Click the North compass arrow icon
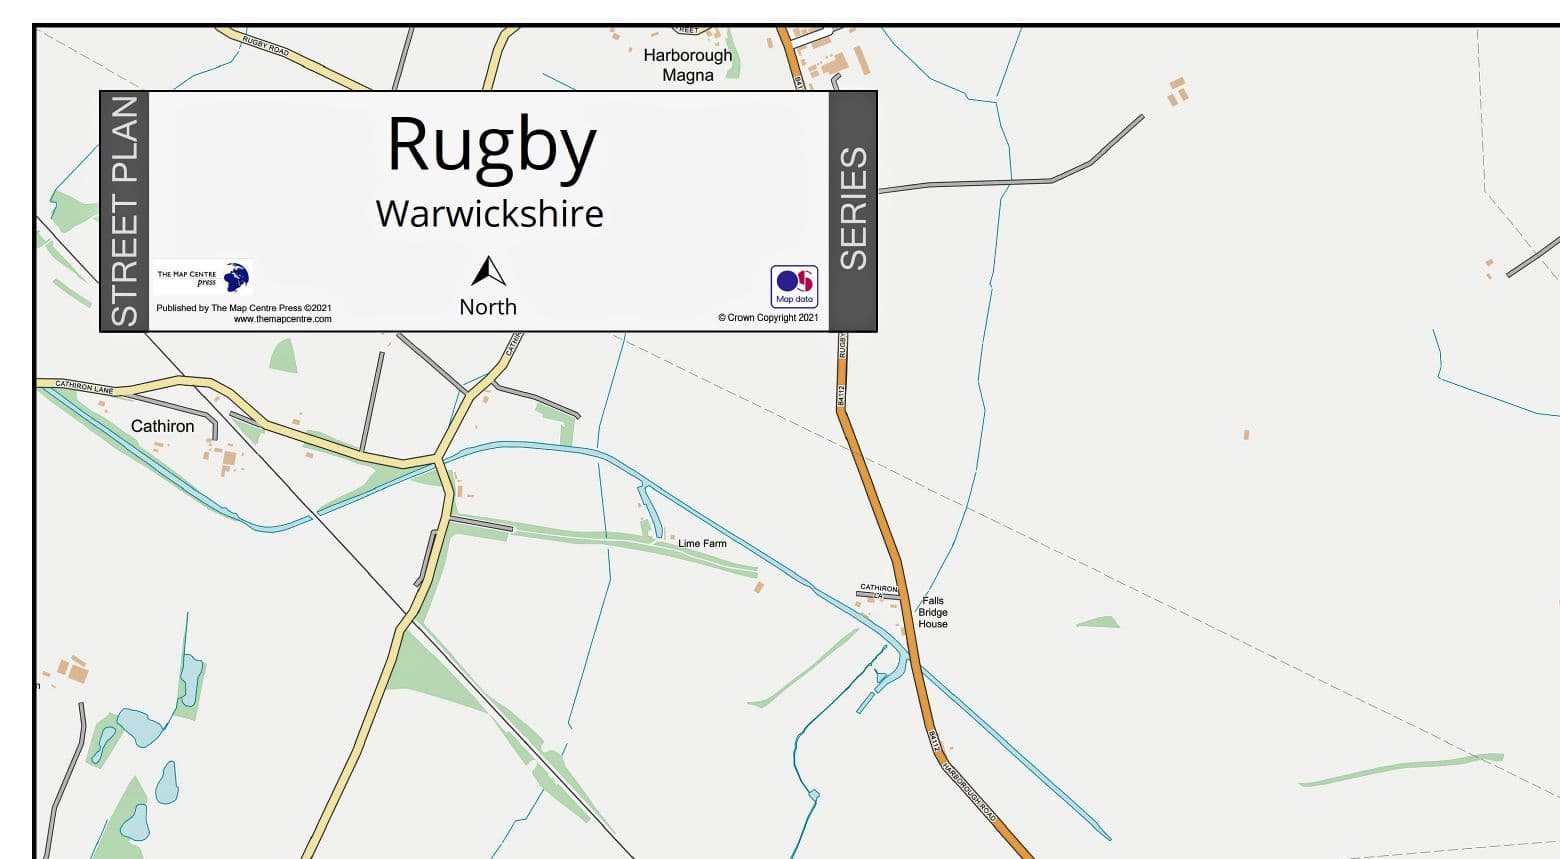Image resolution: width=1560 pixels, height=859 pixels. click(x=488, y=272)
